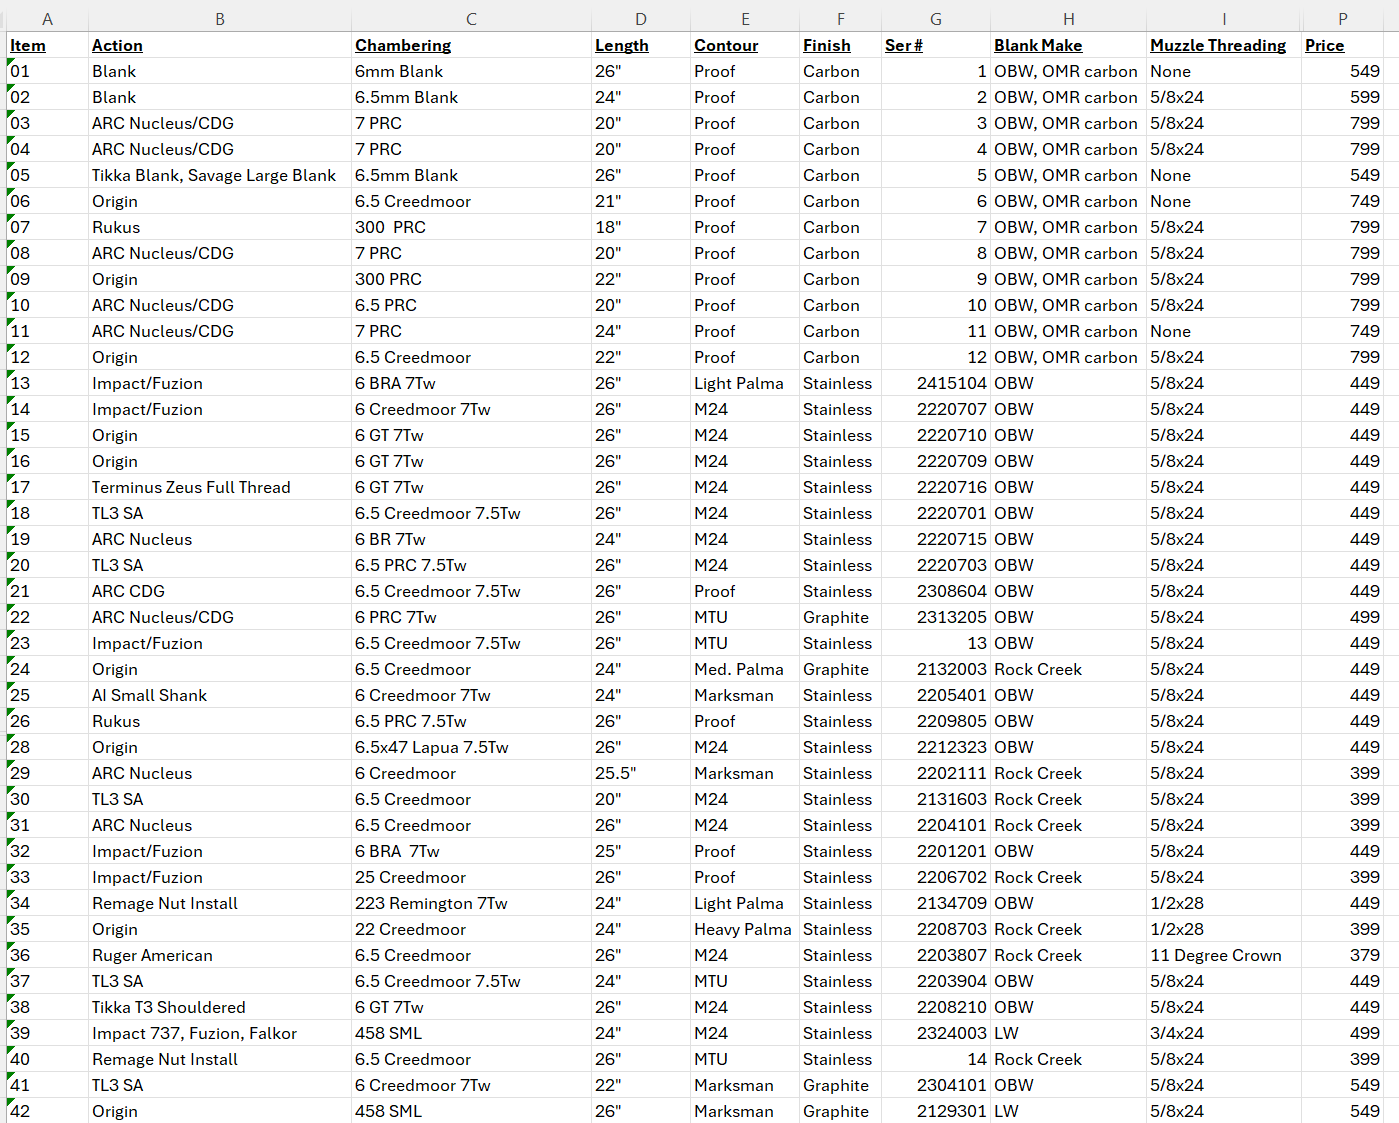This screenshot has width=1399, height=1123.
Task: Click the Price header cell
Action: 1342,45
